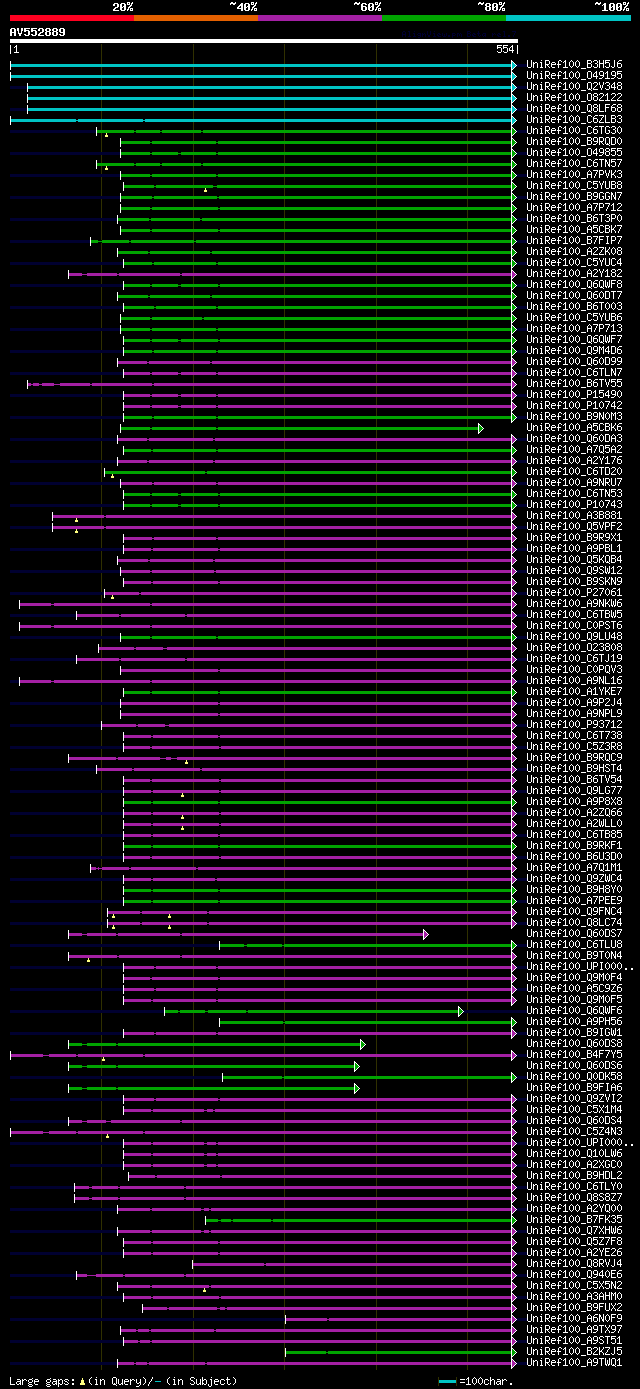Screen dimensions: 640x1389
Task: Open hit label UniRef100_A5C9Z6
Action: (574, 989)
